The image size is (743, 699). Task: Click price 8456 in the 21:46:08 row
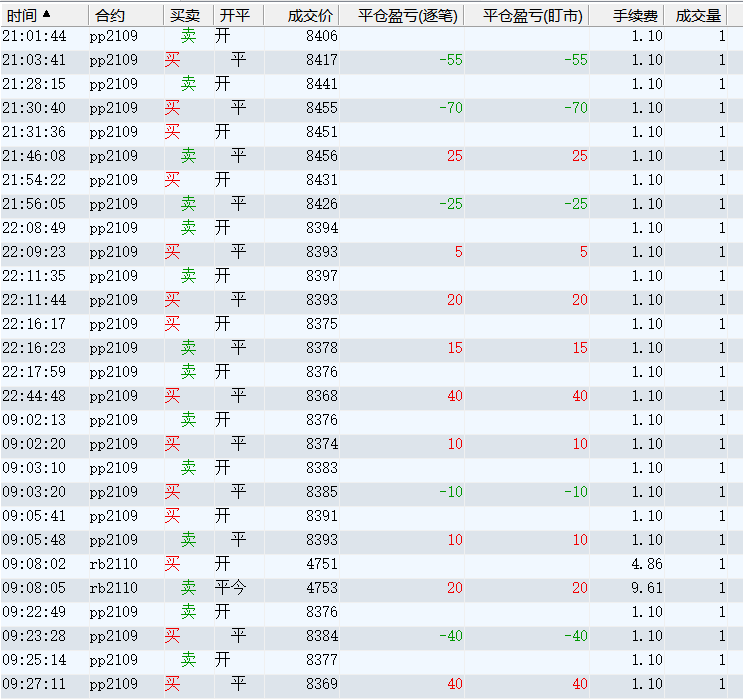point(322,156)
